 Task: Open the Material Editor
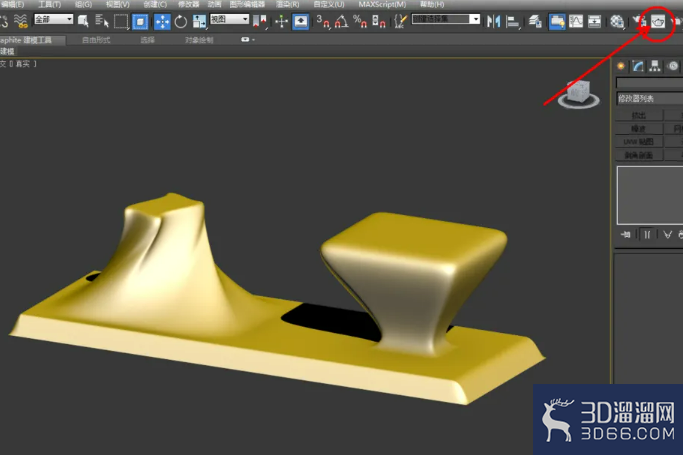pos(617,21)
